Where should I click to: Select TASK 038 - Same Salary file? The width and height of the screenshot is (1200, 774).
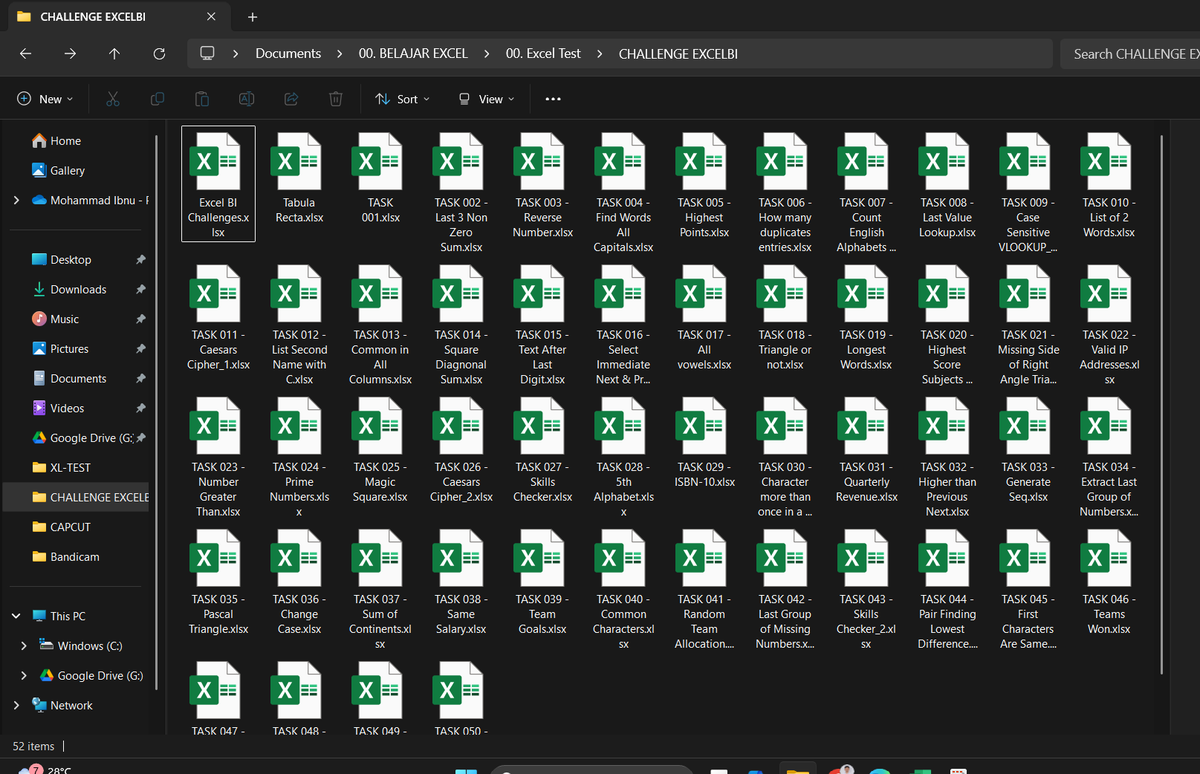tap(461, 582)
